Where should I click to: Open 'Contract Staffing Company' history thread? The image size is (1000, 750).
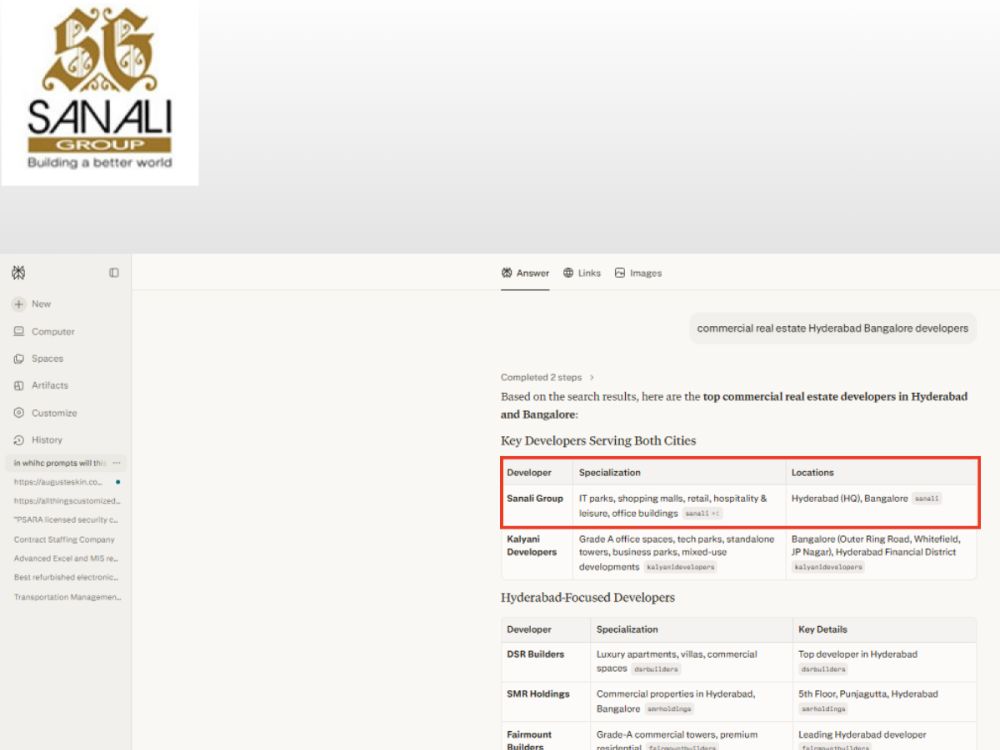click(x=64, y=540)
